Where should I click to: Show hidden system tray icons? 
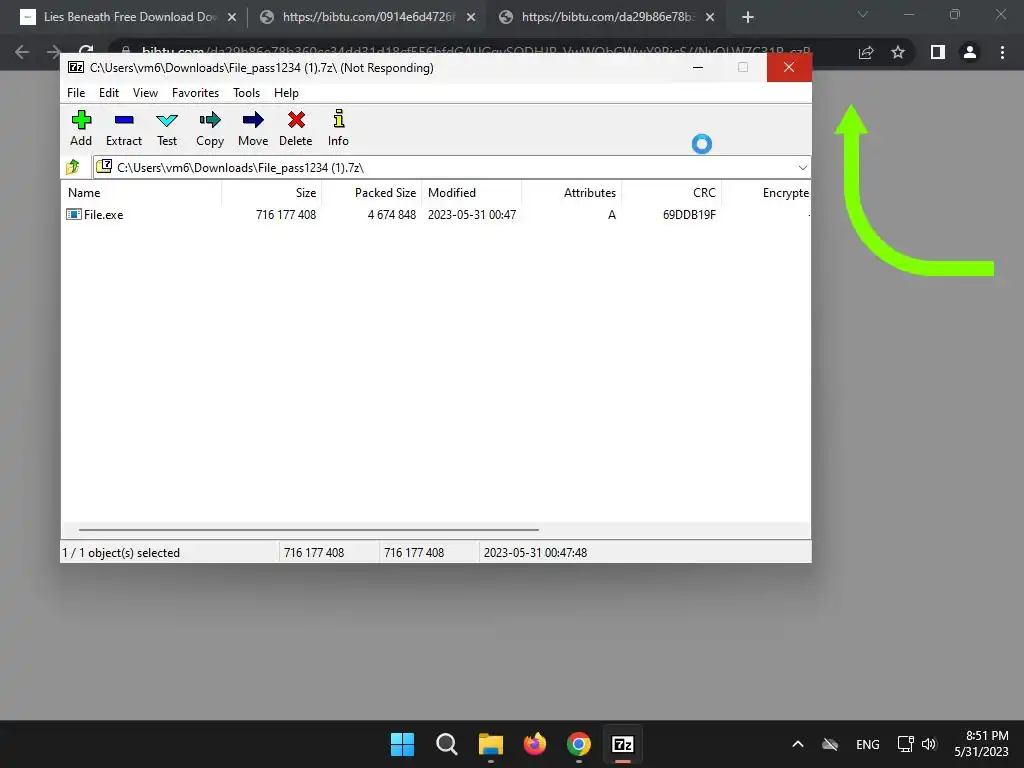pyautogui.click(x=797, y=744)
